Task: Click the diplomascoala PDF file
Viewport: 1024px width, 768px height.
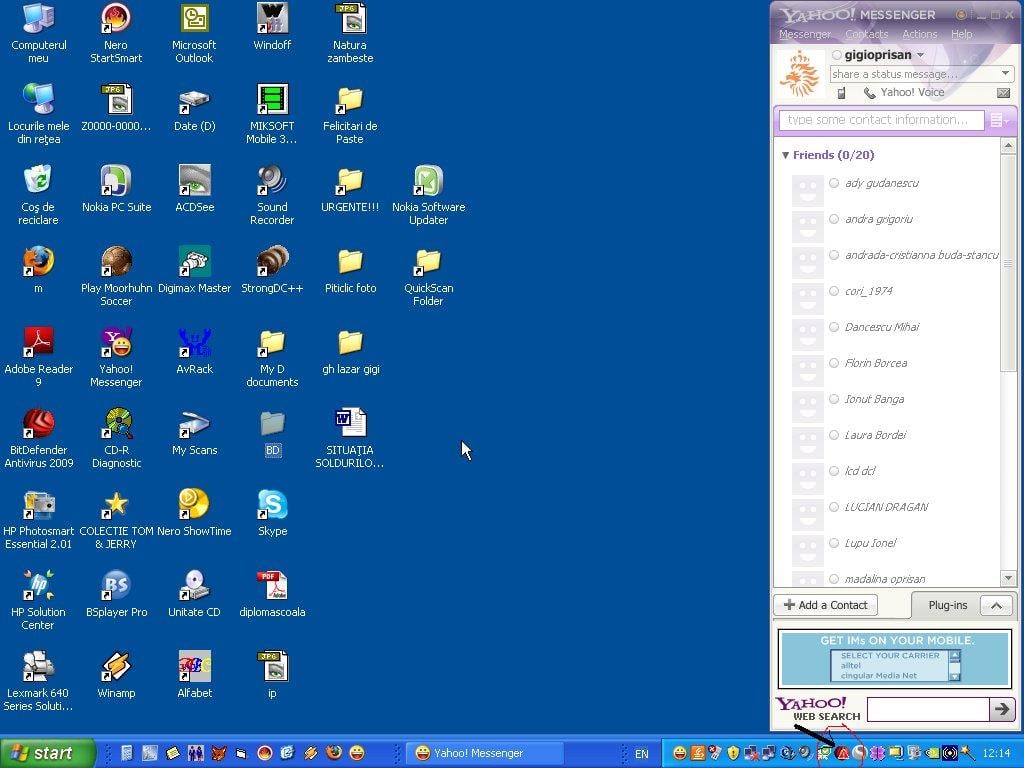Action: (272, 593)
